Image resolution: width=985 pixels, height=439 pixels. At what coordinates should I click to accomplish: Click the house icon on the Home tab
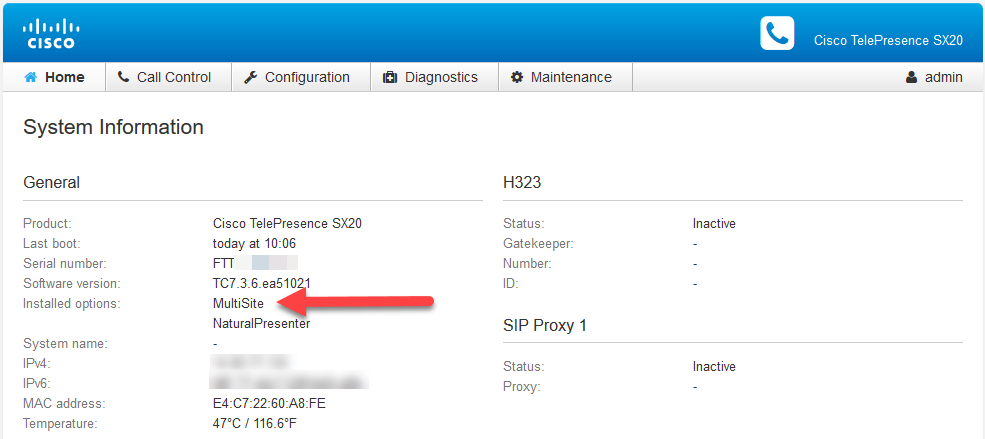point(31,77)
